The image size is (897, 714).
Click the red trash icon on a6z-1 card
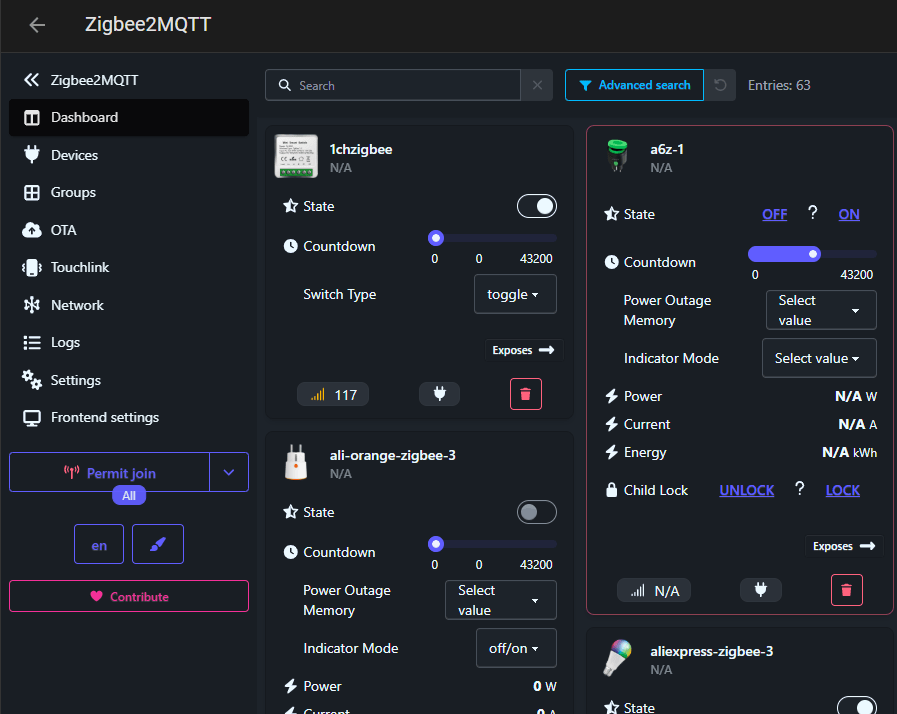pos(846,590)
